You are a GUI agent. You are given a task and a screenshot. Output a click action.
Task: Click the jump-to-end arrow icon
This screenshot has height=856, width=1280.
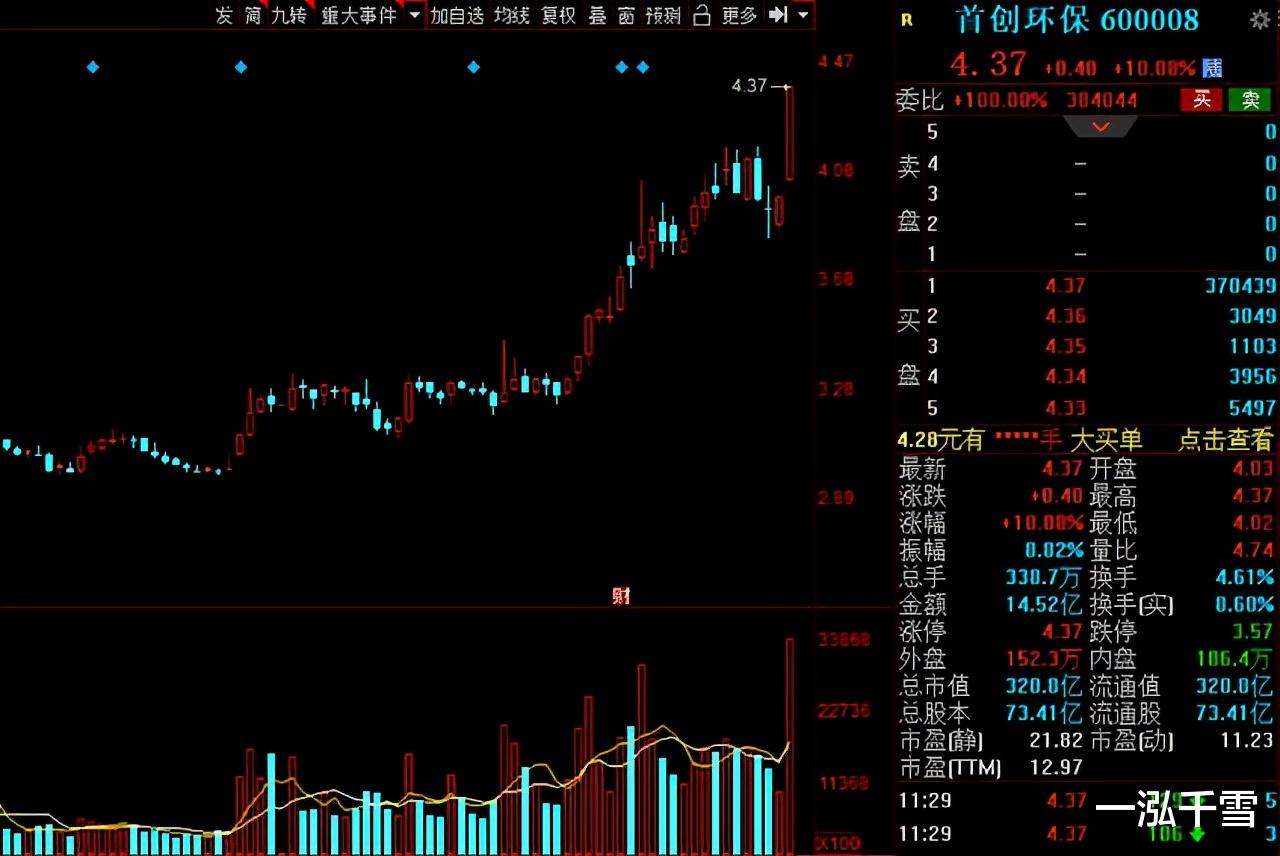(x=779, y=15)
